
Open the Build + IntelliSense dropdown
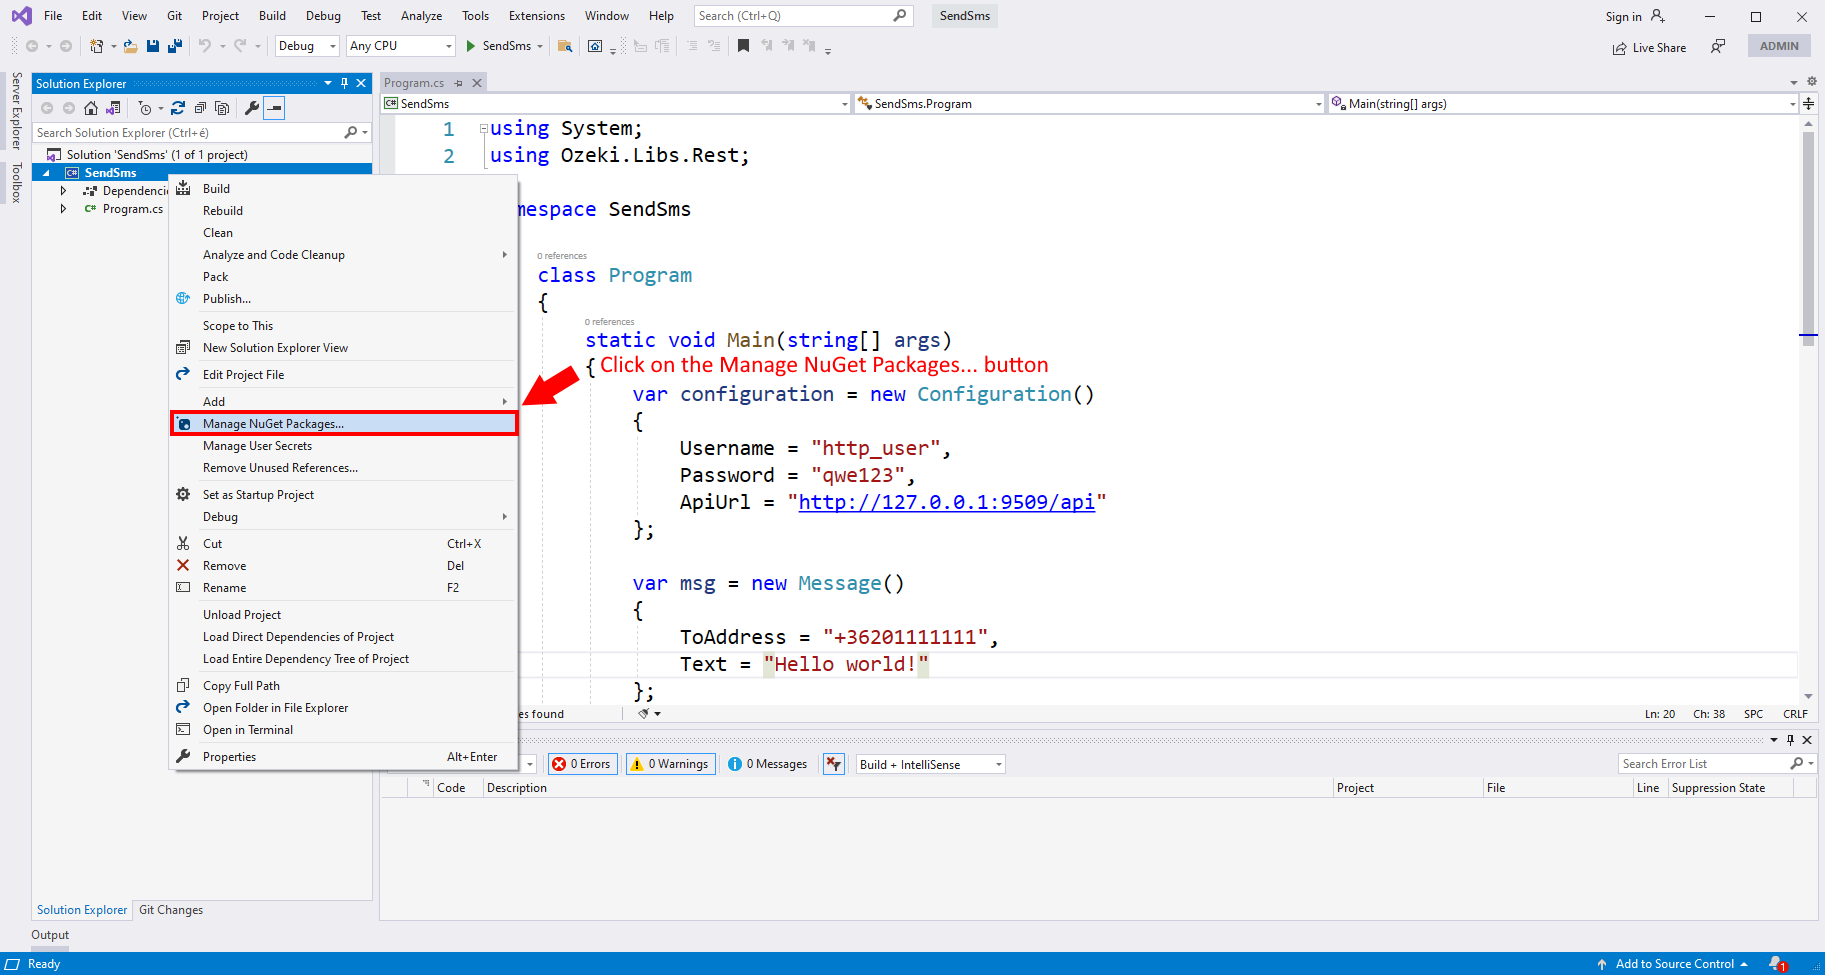point(931,764)
